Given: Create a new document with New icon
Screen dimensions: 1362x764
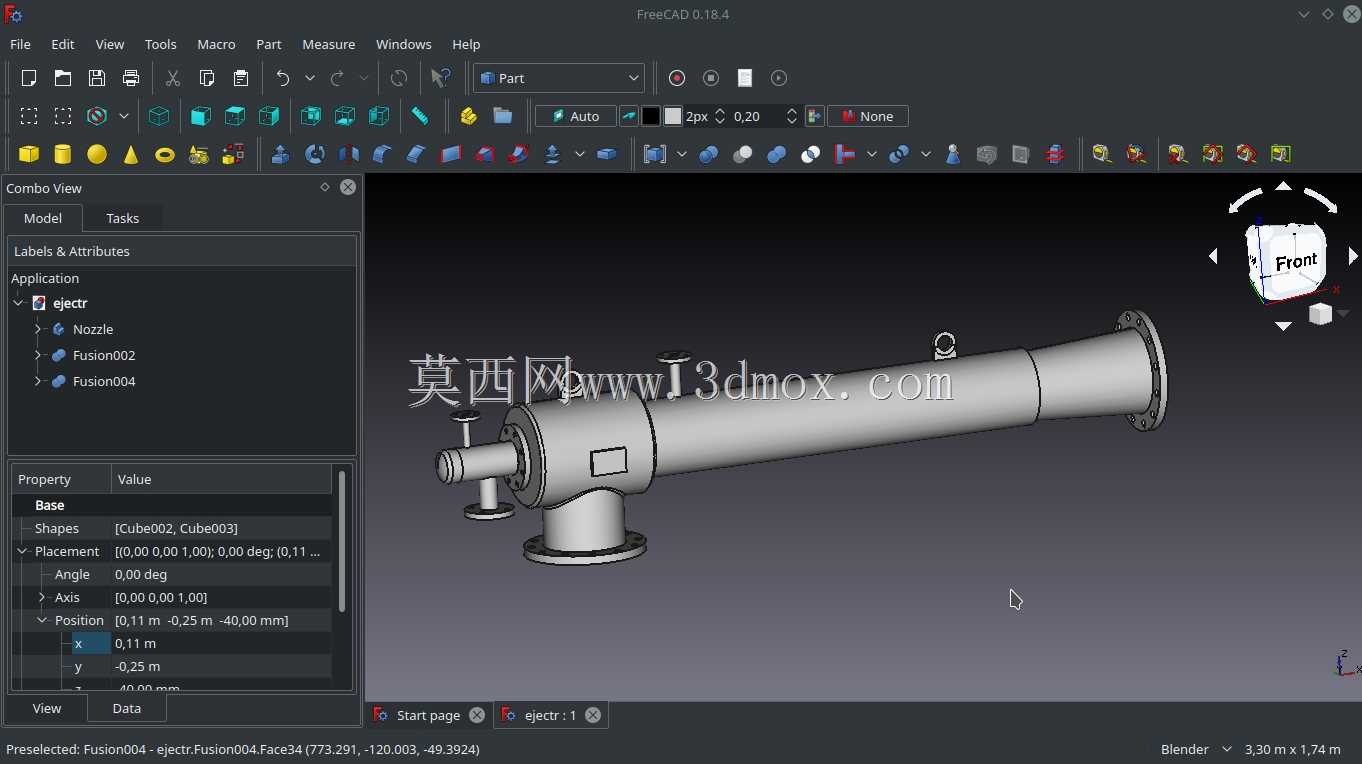Looking at the screenshot, I should (x=29, y=78).
